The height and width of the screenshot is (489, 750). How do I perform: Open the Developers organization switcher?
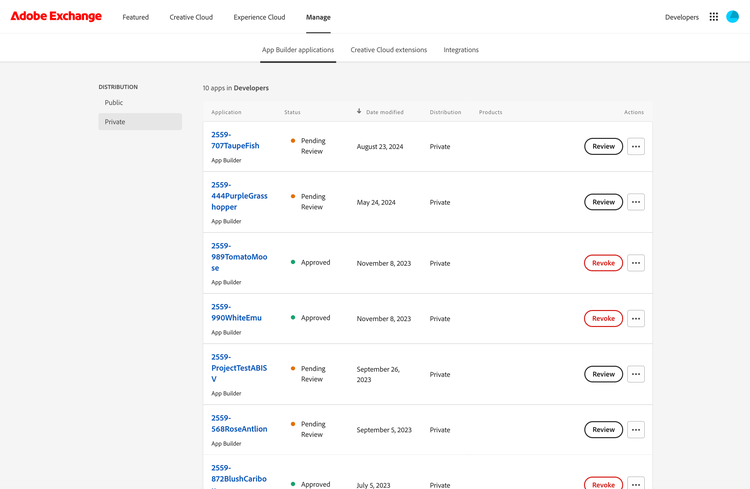(x=682, y=17)
